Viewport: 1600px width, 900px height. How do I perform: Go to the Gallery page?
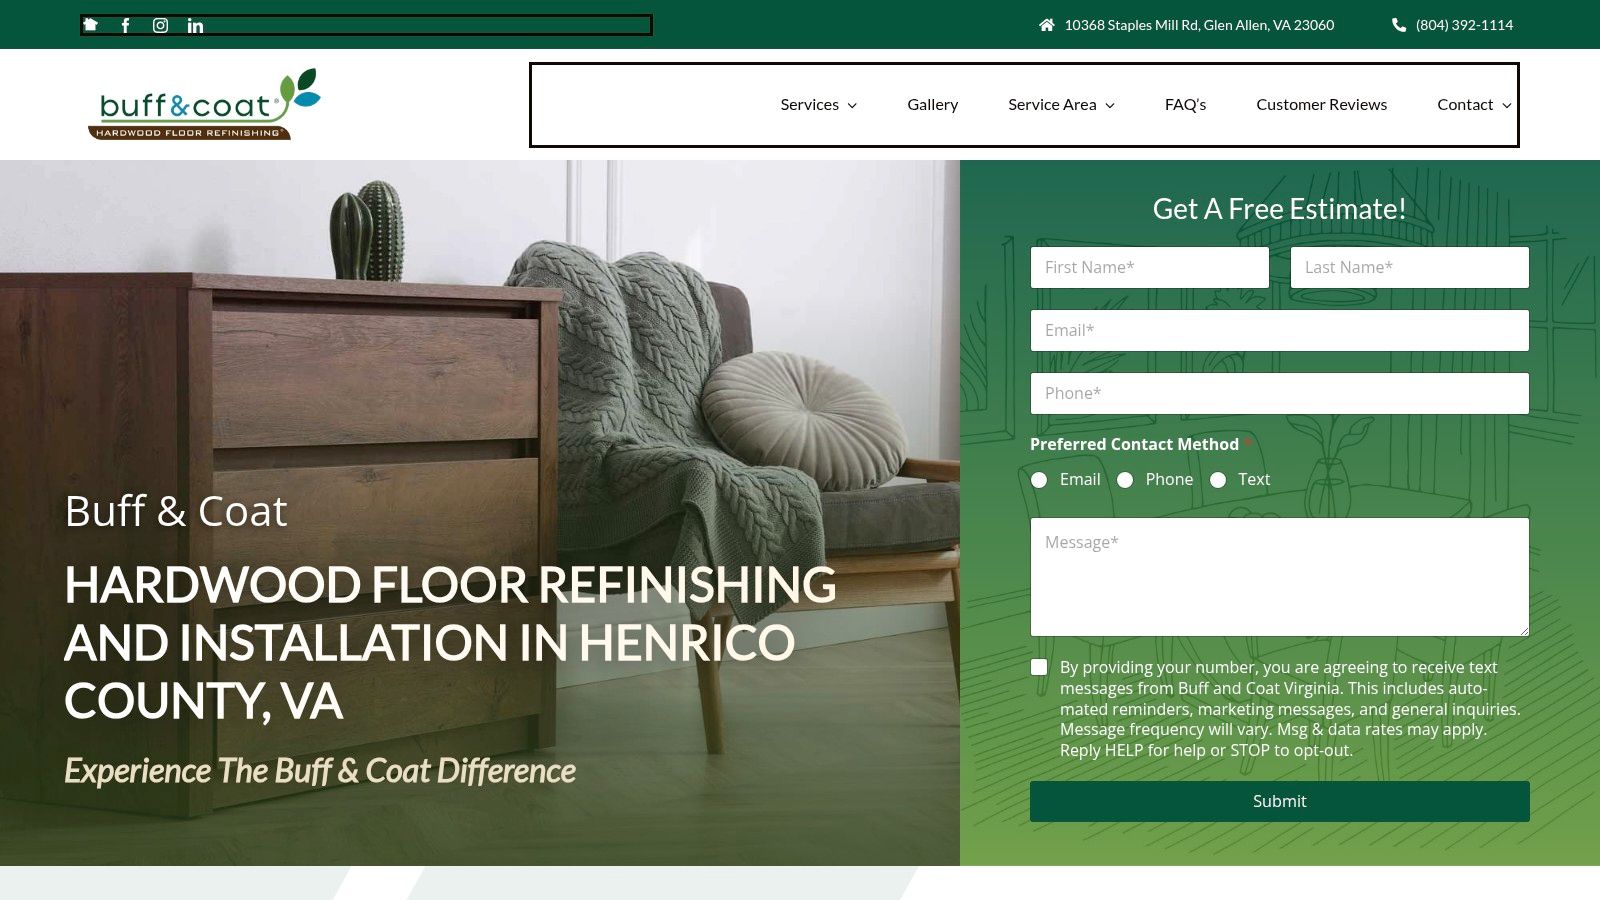click(x=933, y=104)
